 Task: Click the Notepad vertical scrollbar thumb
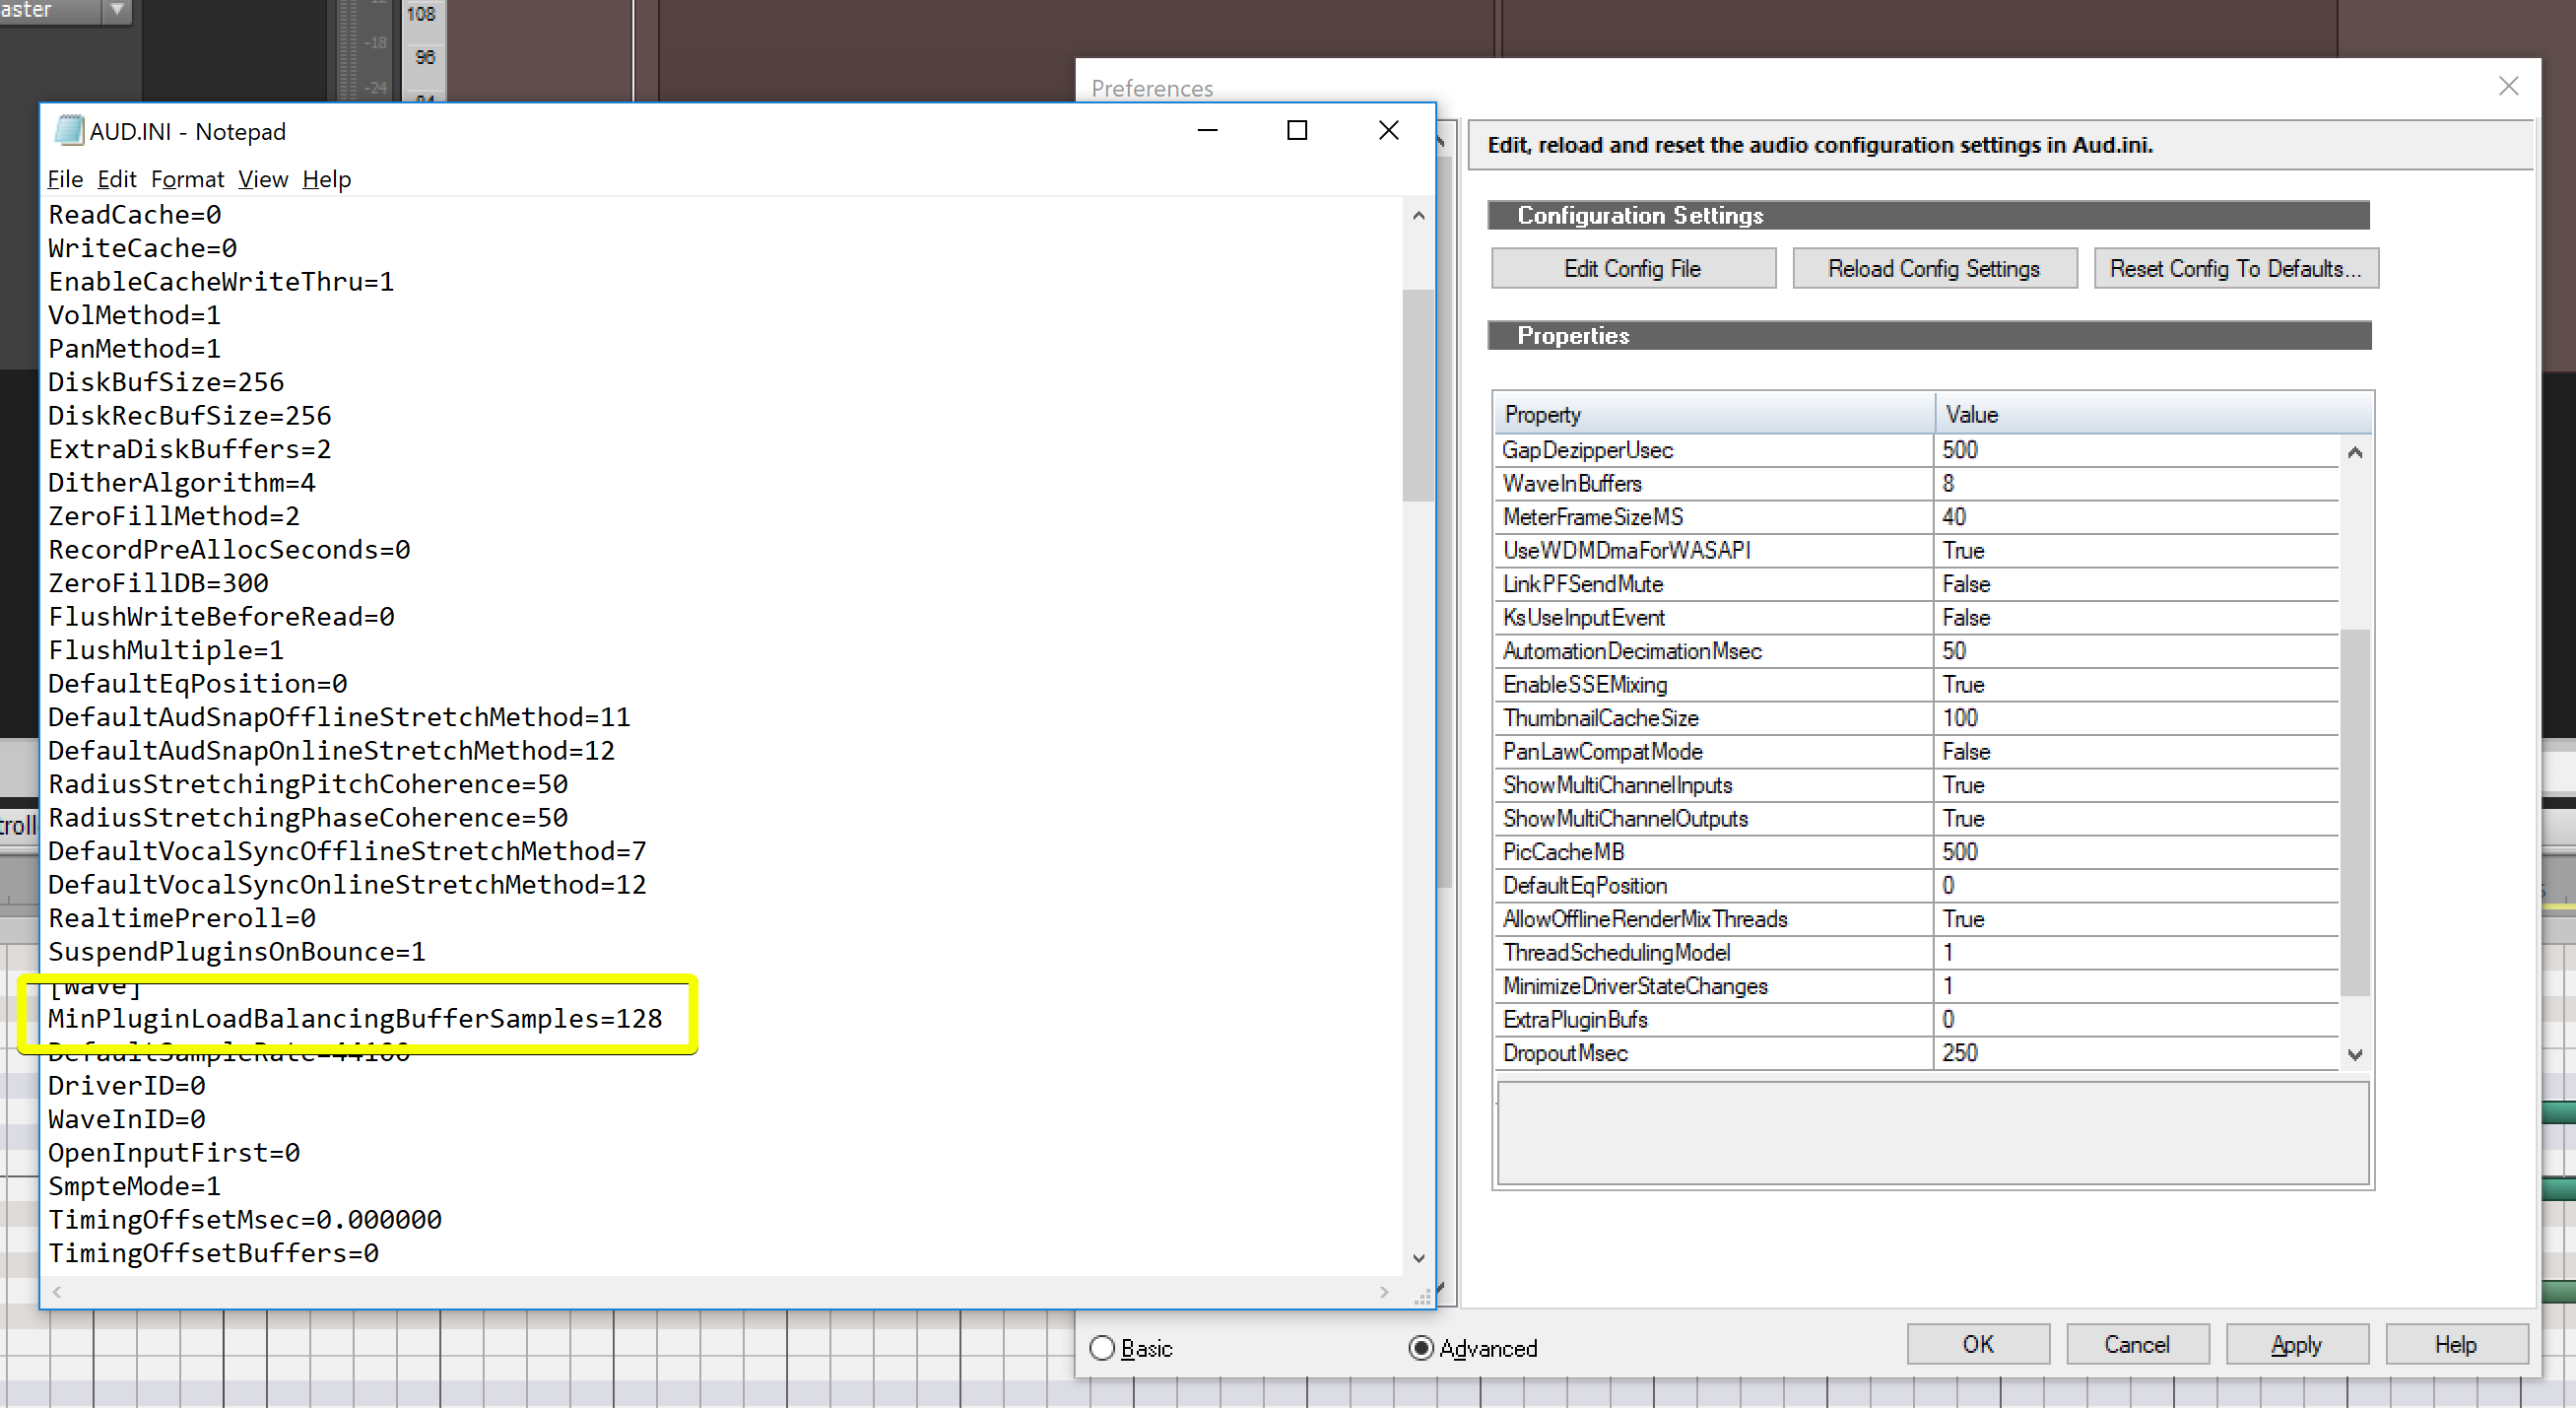point(1417,395)
